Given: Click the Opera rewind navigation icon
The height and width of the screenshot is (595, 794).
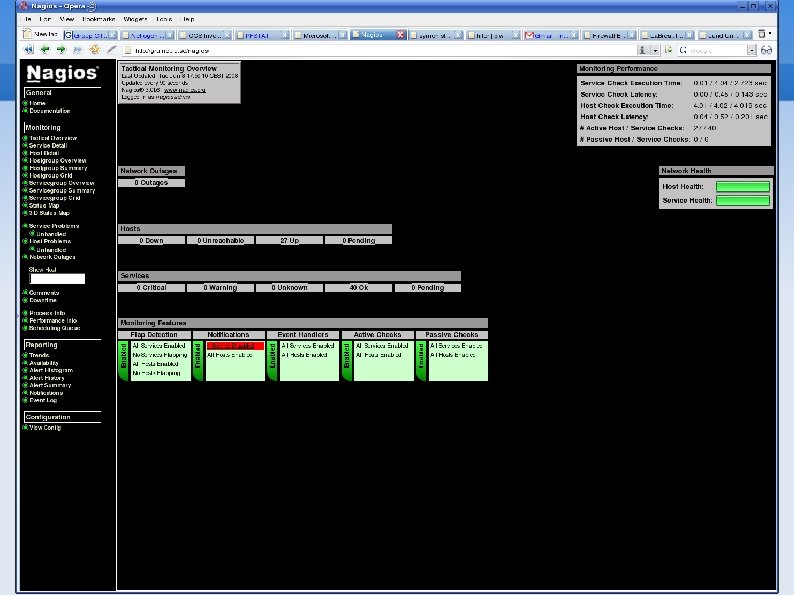Looking at the screenshot, I should tap(29, 50).
